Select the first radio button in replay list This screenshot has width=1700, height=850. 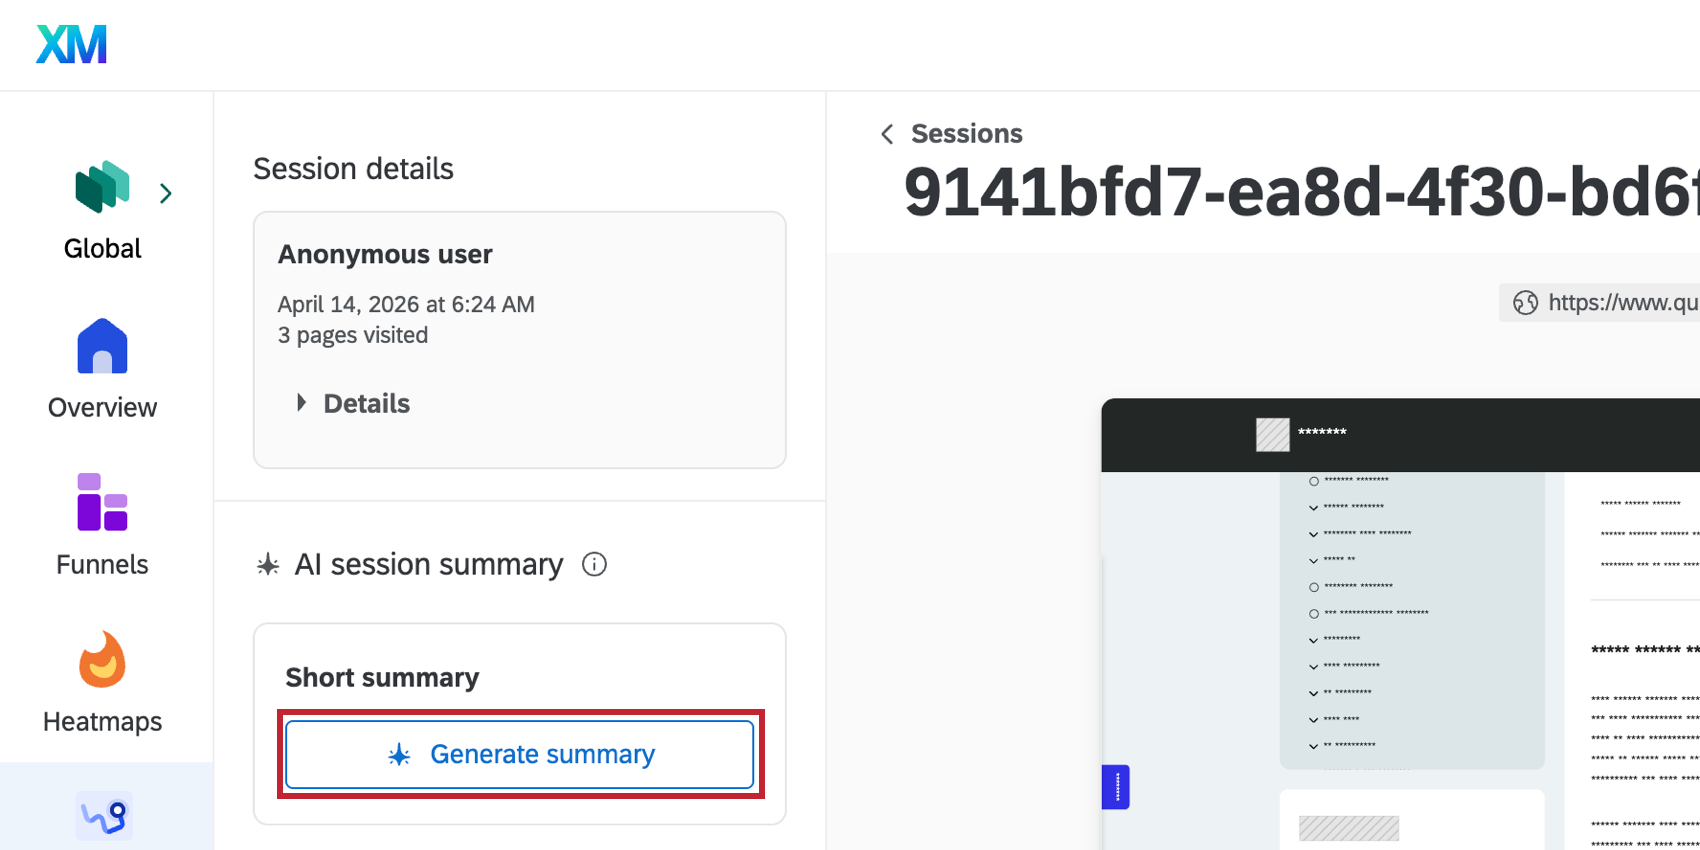click(x=1313, y=479)
